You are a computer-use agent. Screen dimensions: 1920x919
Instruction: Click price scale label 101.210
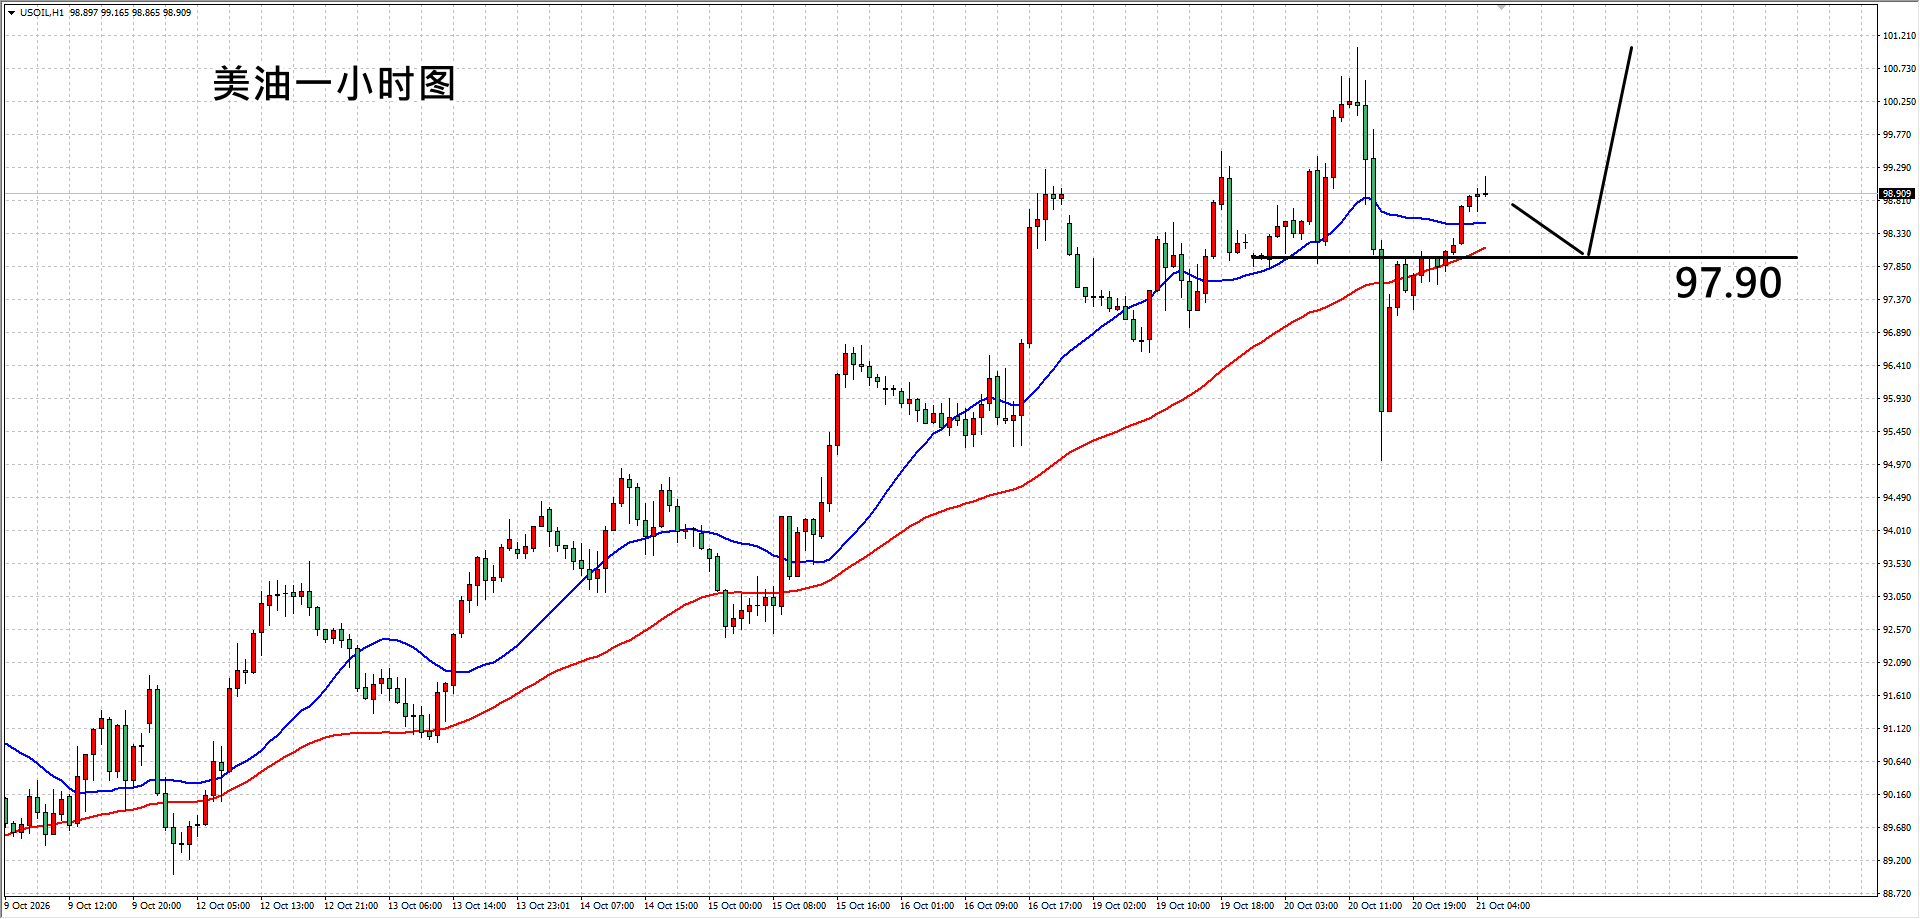tap(1899, 36)
